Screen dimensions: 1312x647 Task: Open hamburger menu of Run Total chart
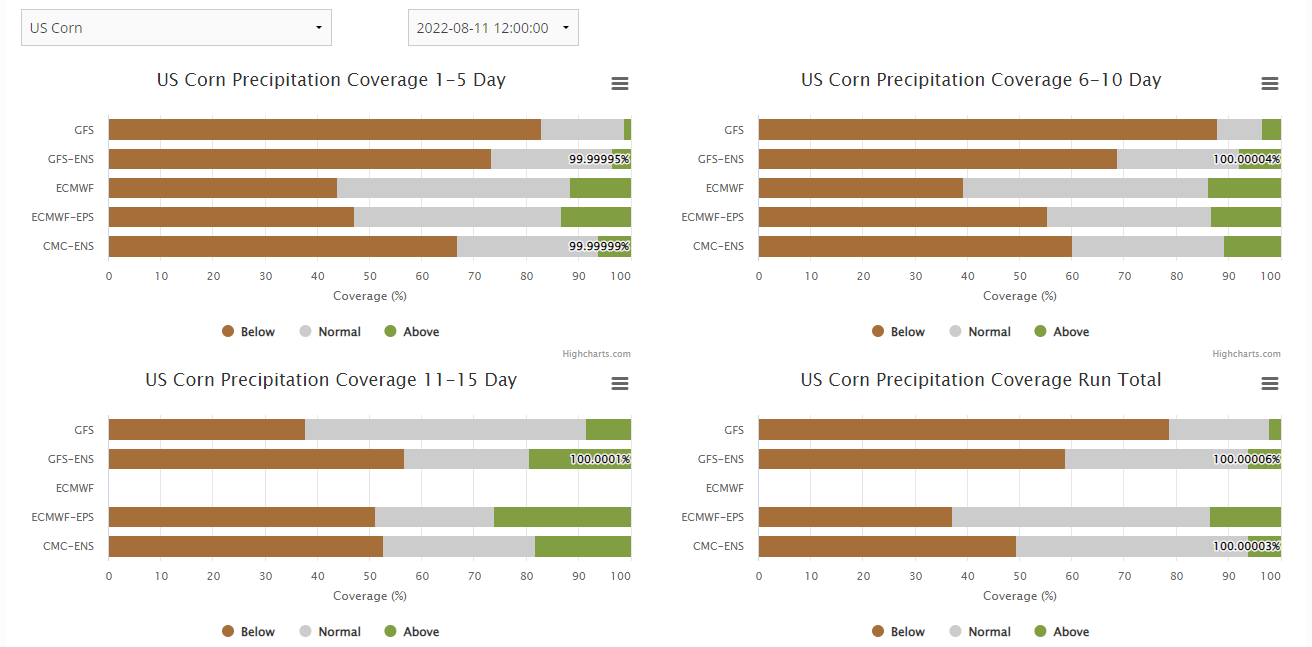[x=1269, y=384]
